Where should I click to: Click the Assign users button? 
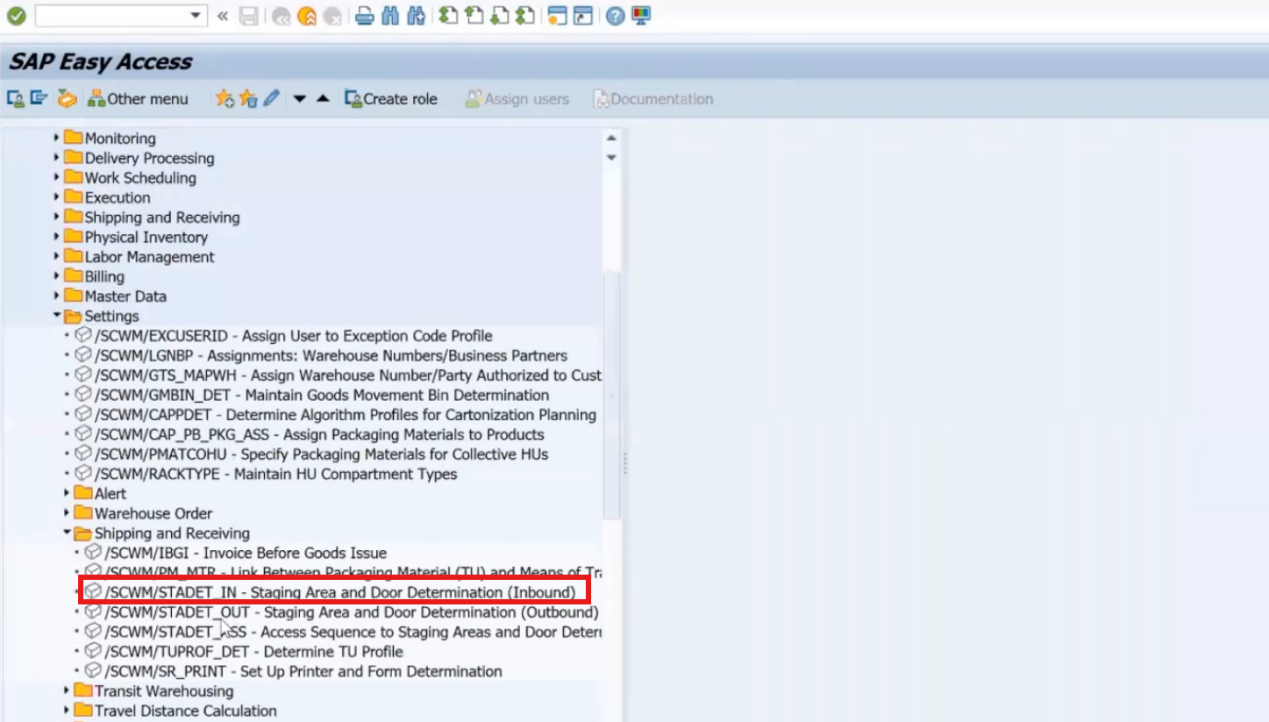click(x=517, y=98)
